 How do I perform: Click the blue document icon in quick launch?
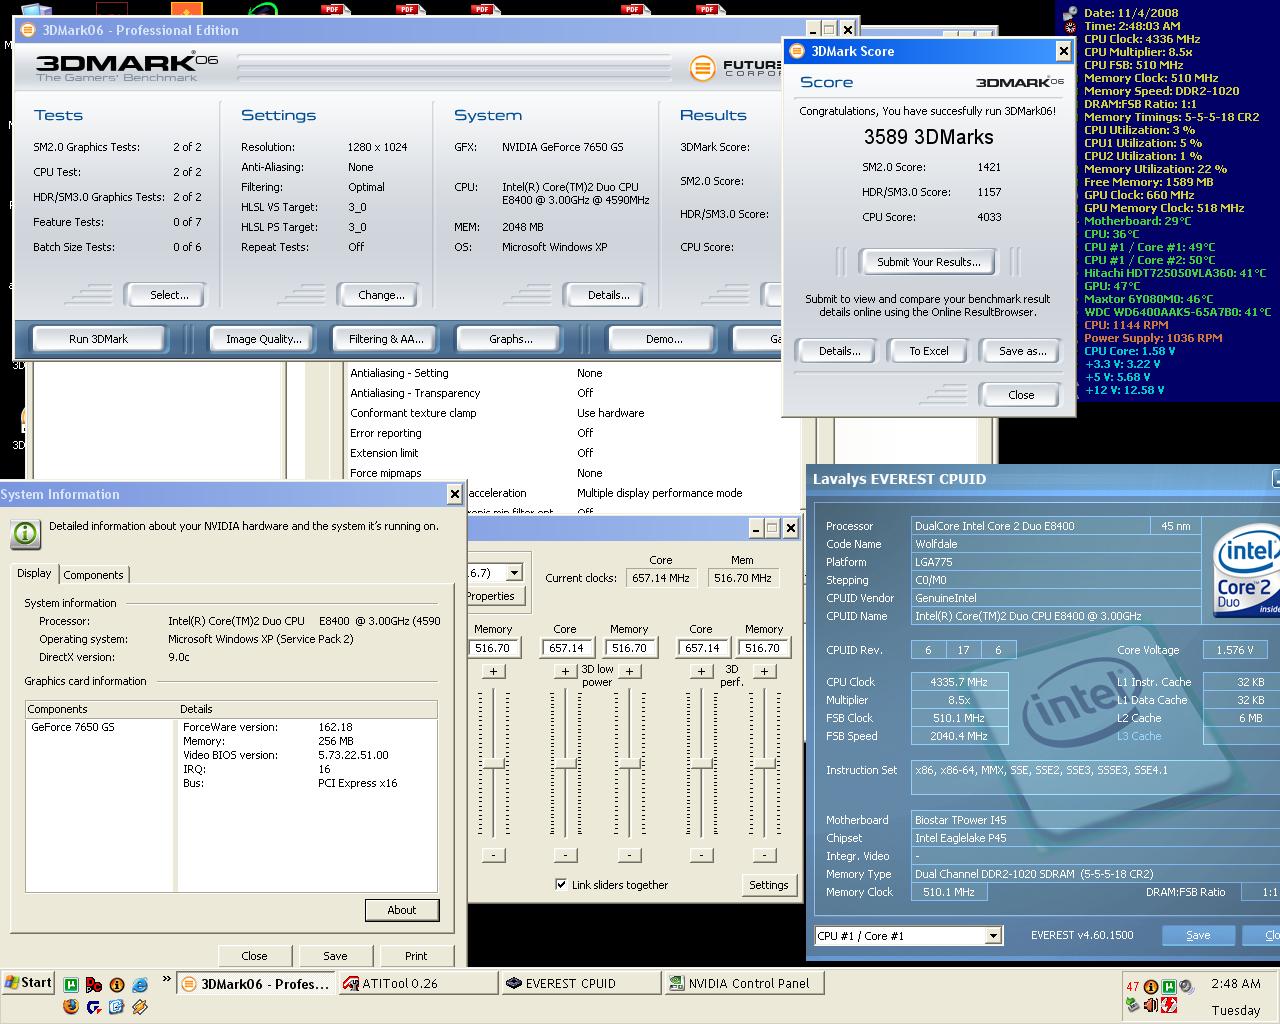[117, 1006]
